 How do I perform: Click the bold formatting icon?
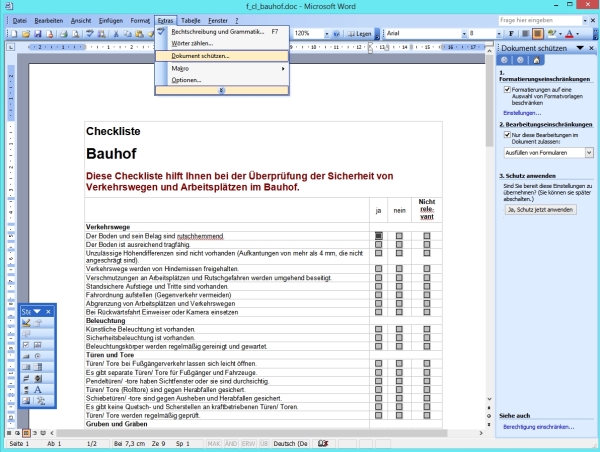[x=510, y=34]
